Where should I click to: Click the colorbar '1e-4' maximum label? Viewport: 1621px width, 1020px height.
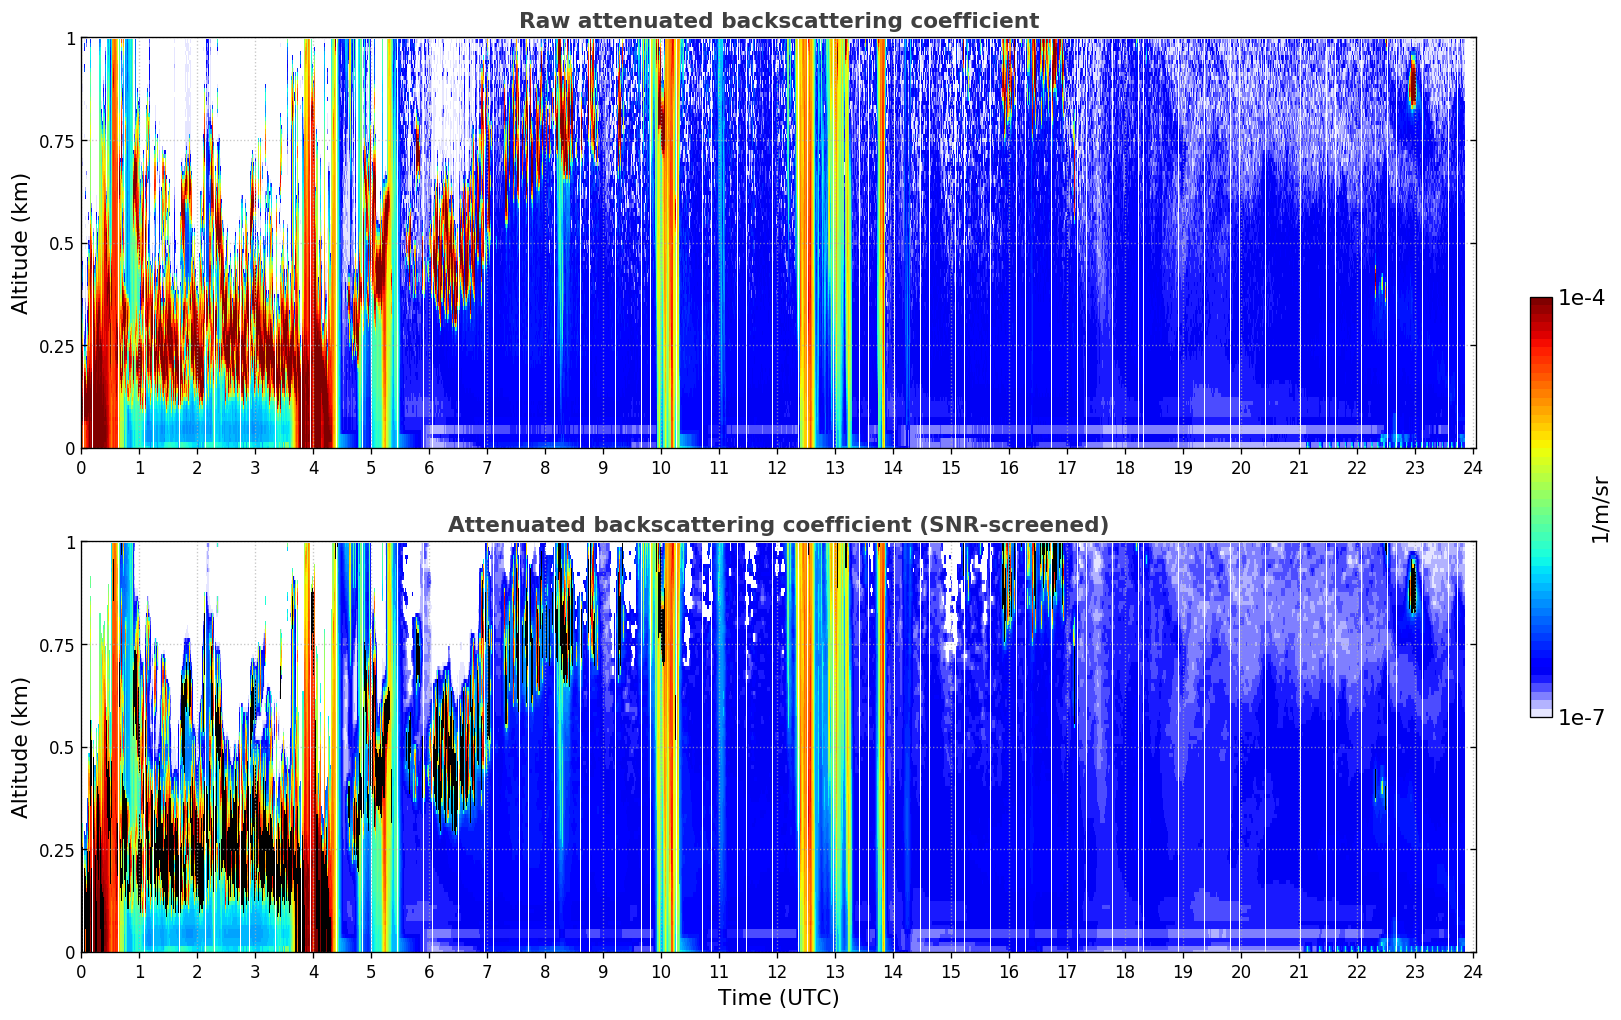click(x=1581, y=298)
